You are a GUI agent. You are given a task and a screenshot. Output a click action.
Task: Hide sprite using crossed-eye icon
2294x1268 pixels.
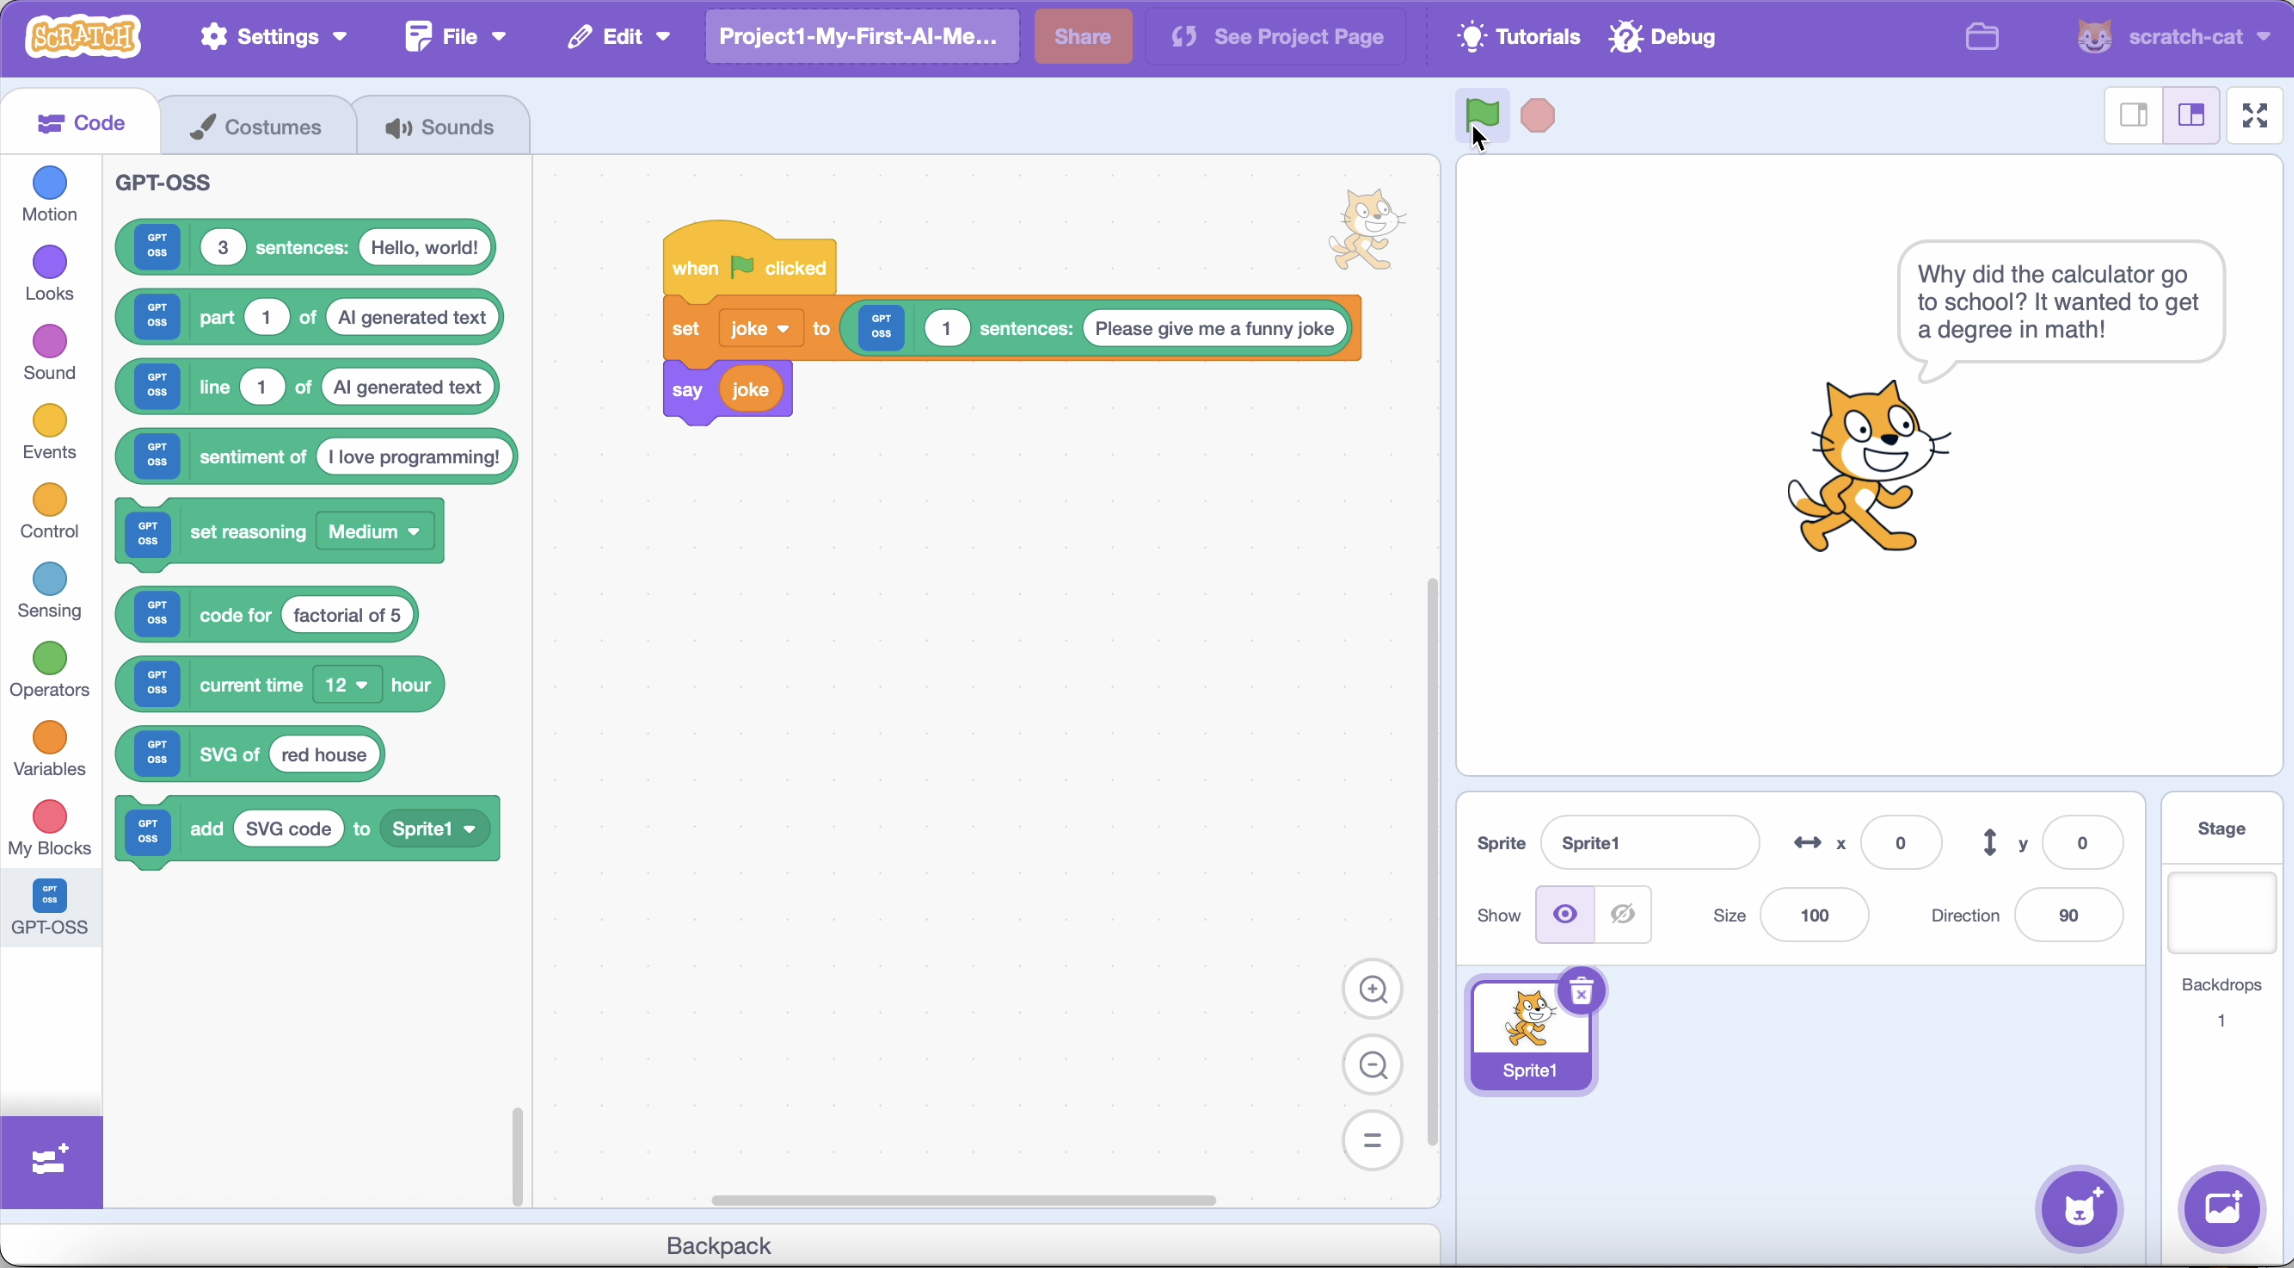click(x=1622, y=914)
